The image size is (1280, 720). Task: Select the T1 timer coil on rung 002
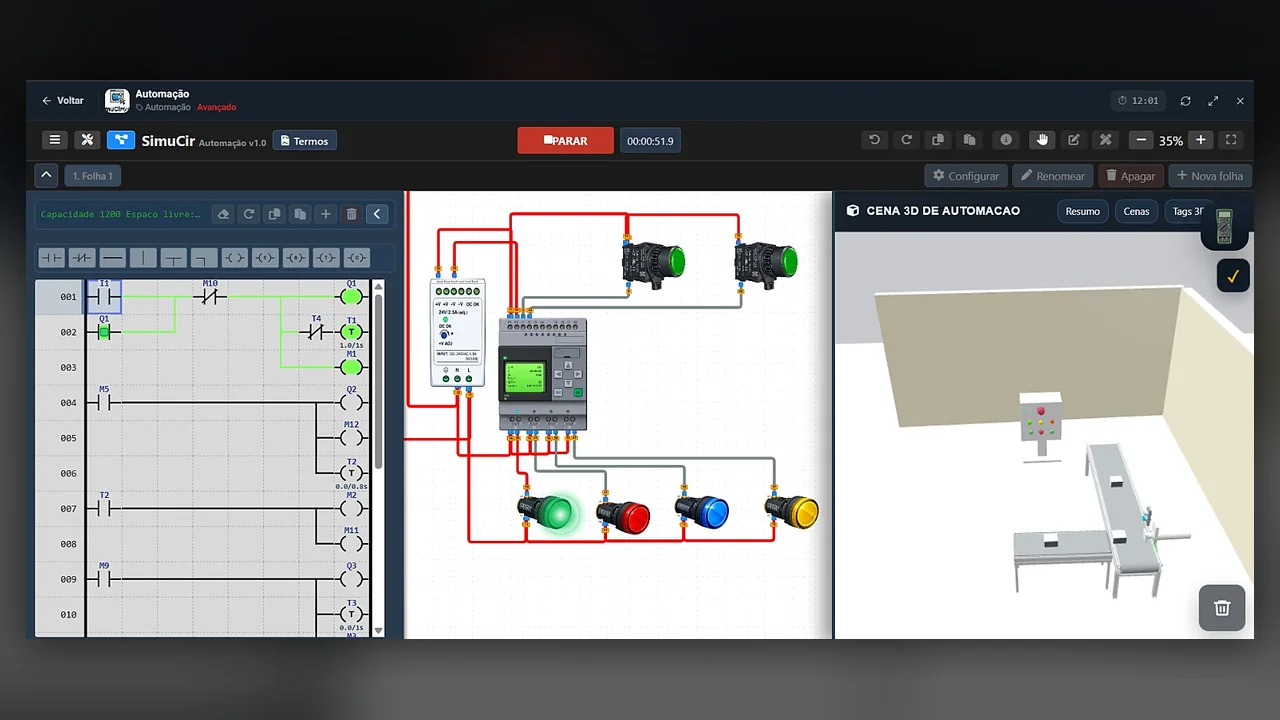point(351,331)
